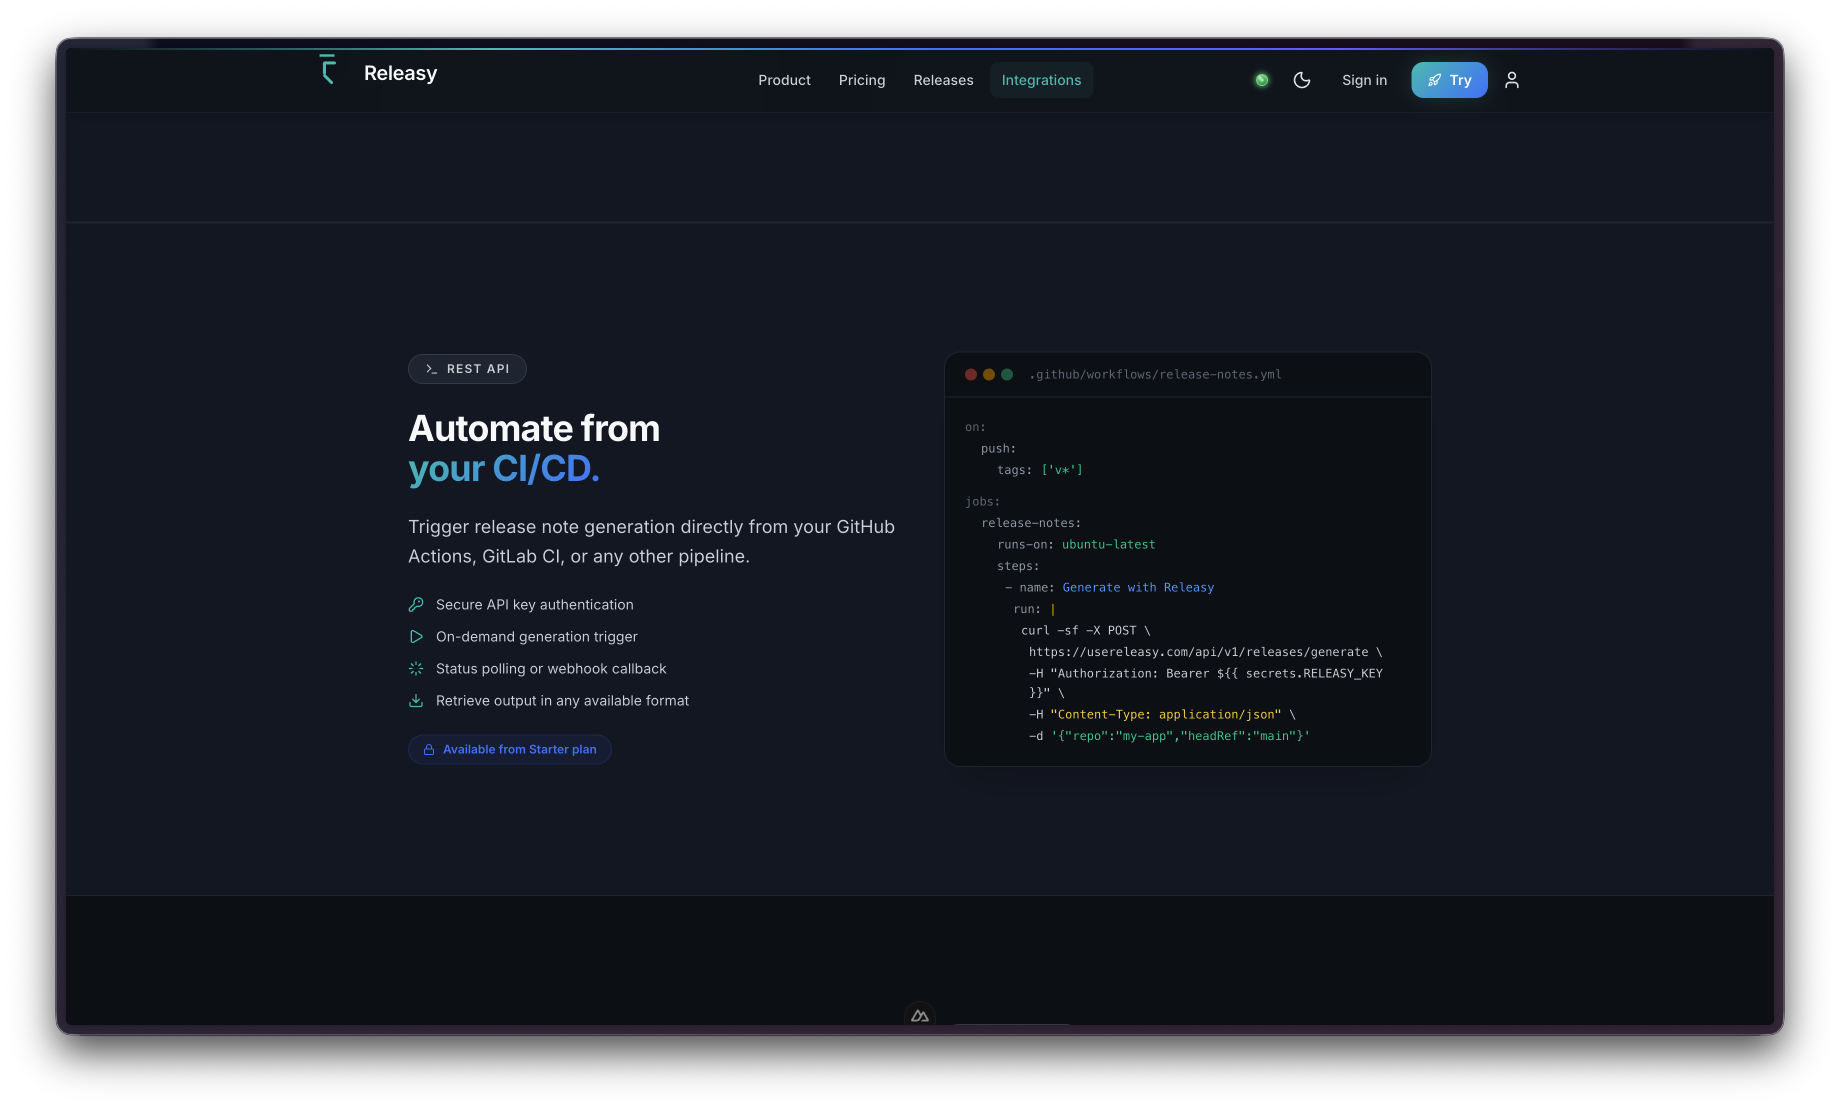Click 'ubuntu-latest' value in code
Screen dimensions: 1840x1109
point(1108,545)
